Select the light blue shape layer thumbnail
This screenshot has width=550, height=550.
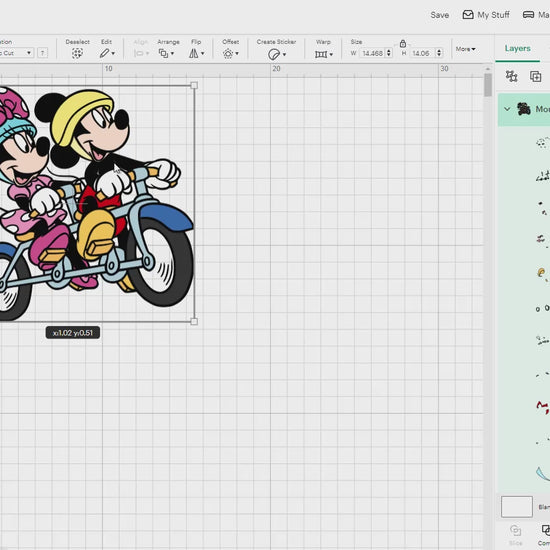tap(543, 474)
